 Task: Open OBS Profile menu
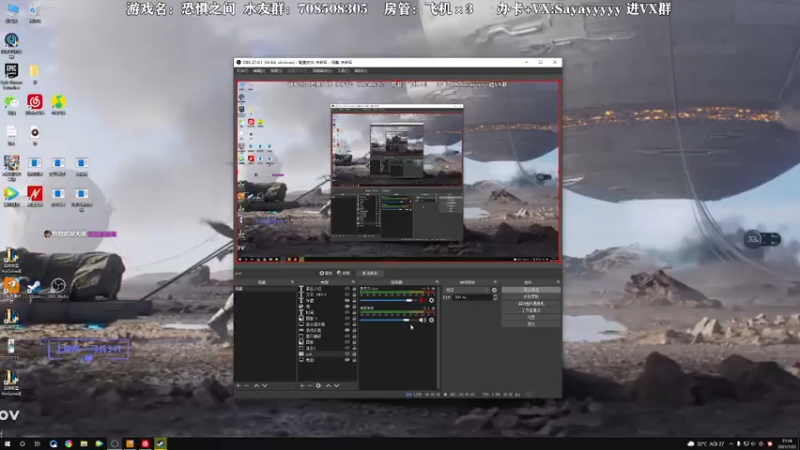coord(297,71)
